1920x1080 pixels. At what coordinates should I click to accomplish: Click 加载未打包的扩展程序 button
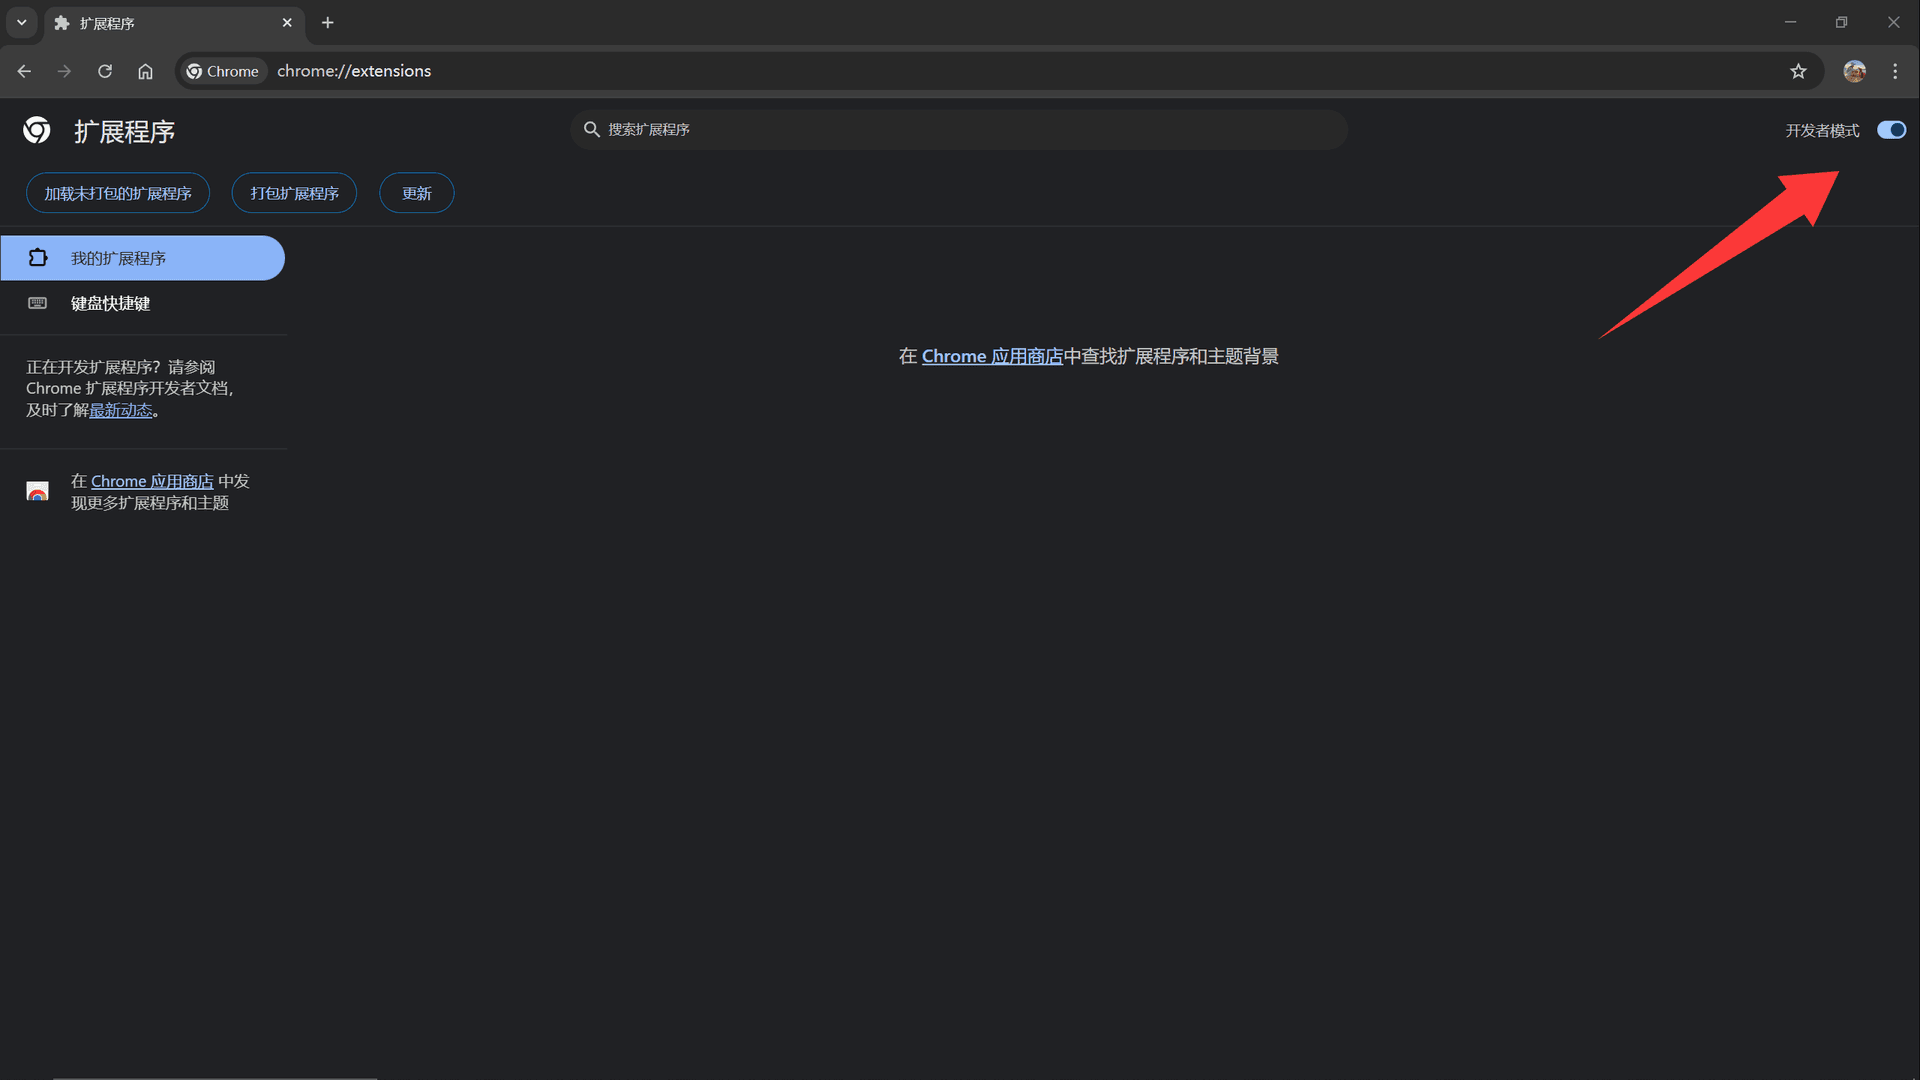[x=118, y=193]
